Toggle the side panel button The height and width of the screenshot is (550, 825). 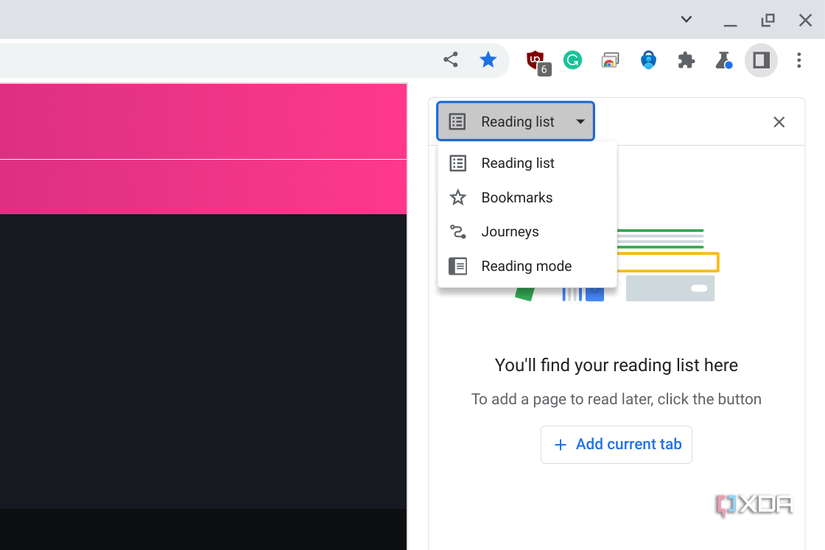coord(761,60)
